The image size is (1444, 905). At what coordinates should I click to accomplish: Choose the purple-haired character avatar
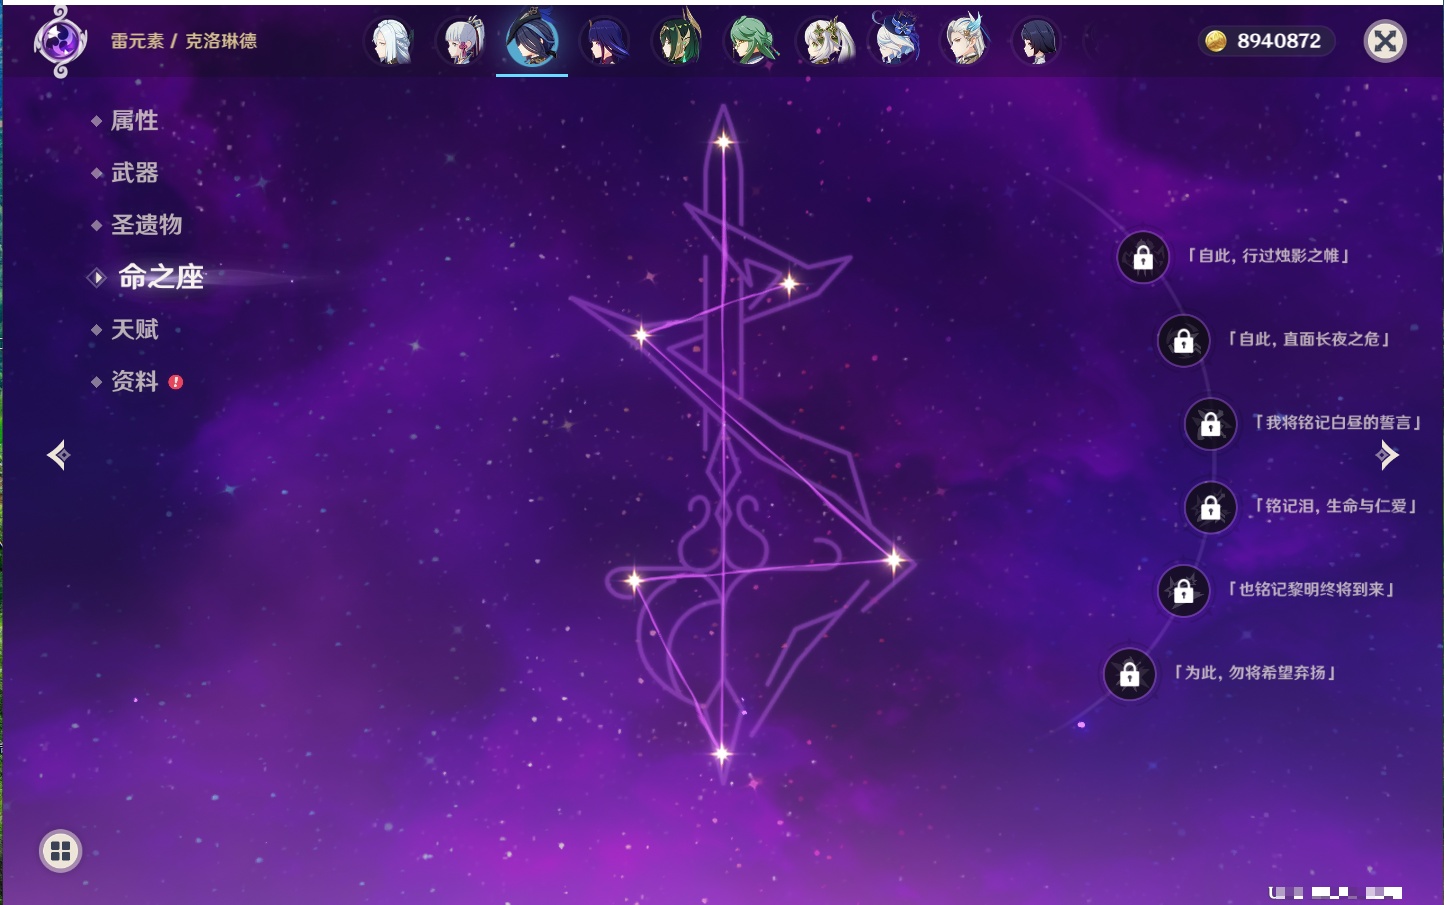[606, 42]
